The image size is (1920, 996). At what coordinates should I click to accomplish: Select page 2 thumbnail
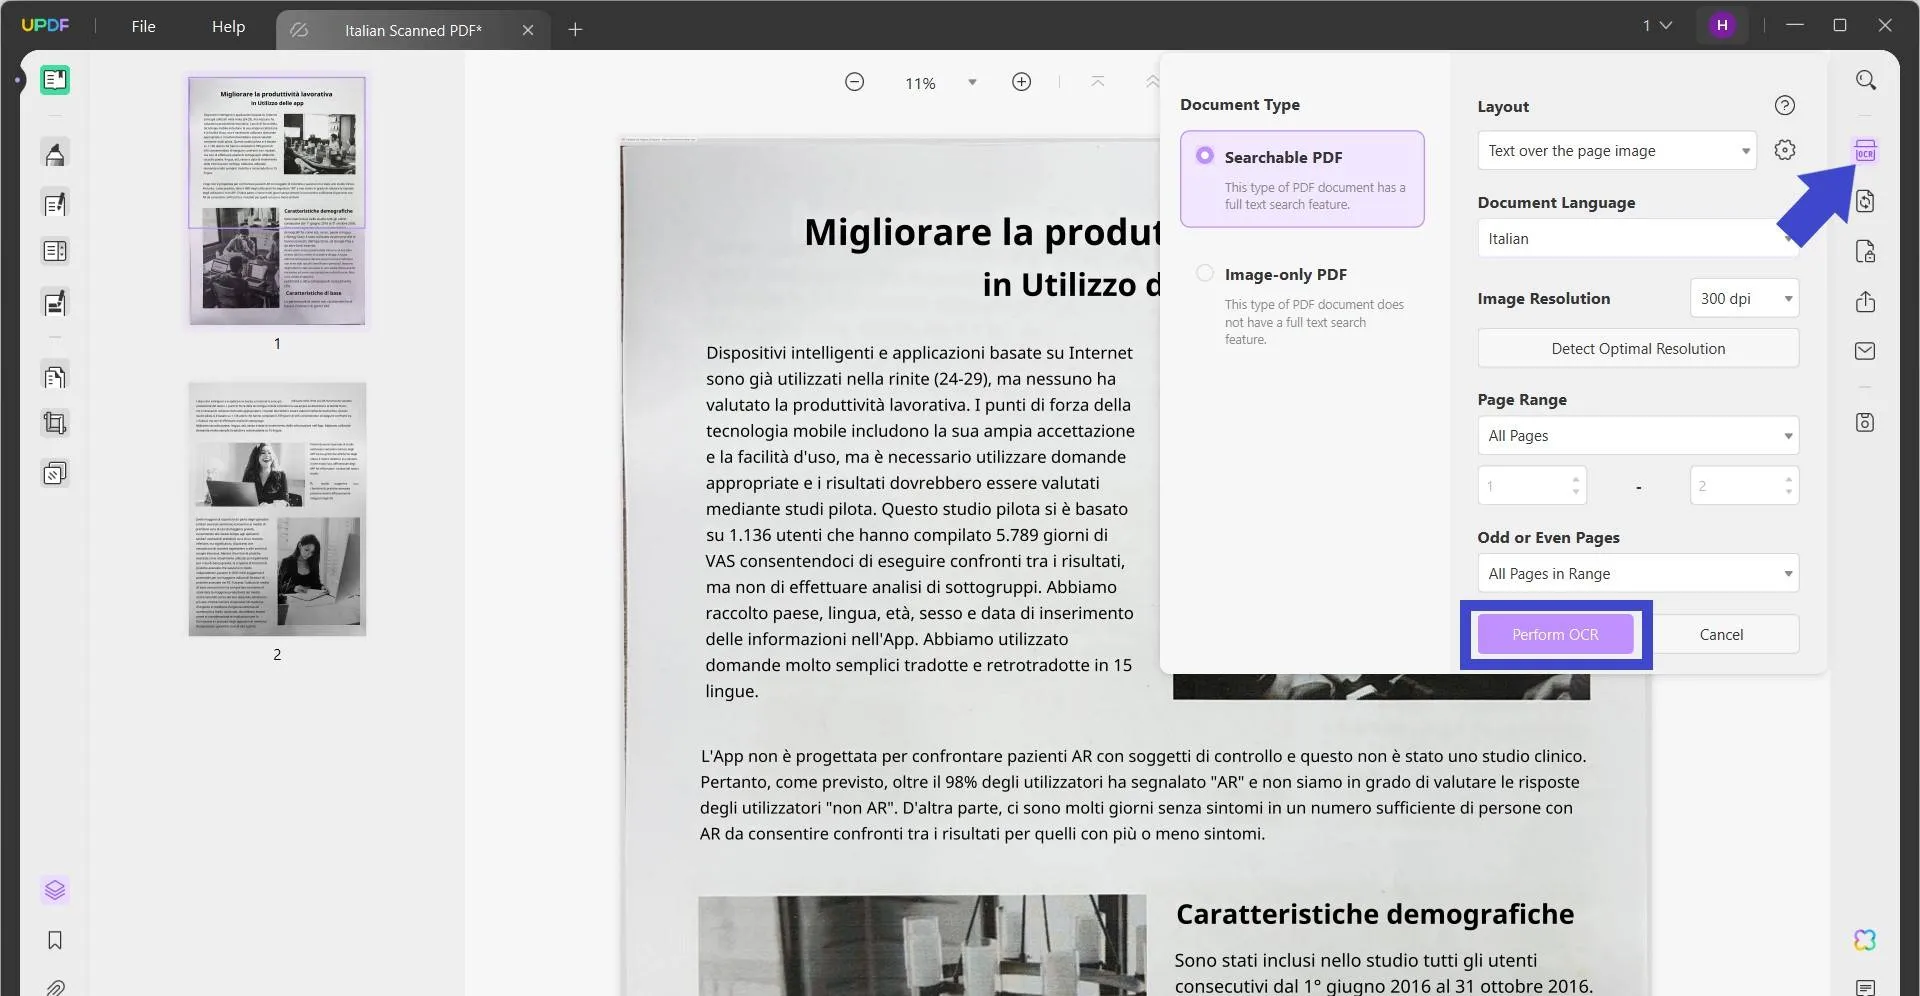pos(276,509)
